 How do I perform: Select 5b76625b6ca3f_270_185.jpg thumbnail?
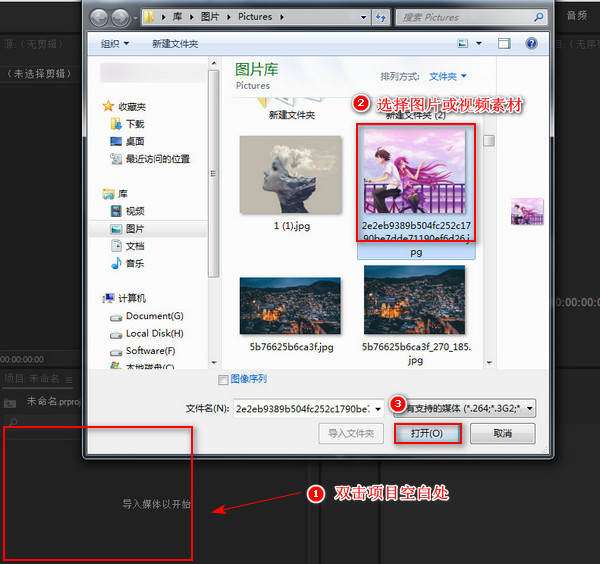coord(414,300)
